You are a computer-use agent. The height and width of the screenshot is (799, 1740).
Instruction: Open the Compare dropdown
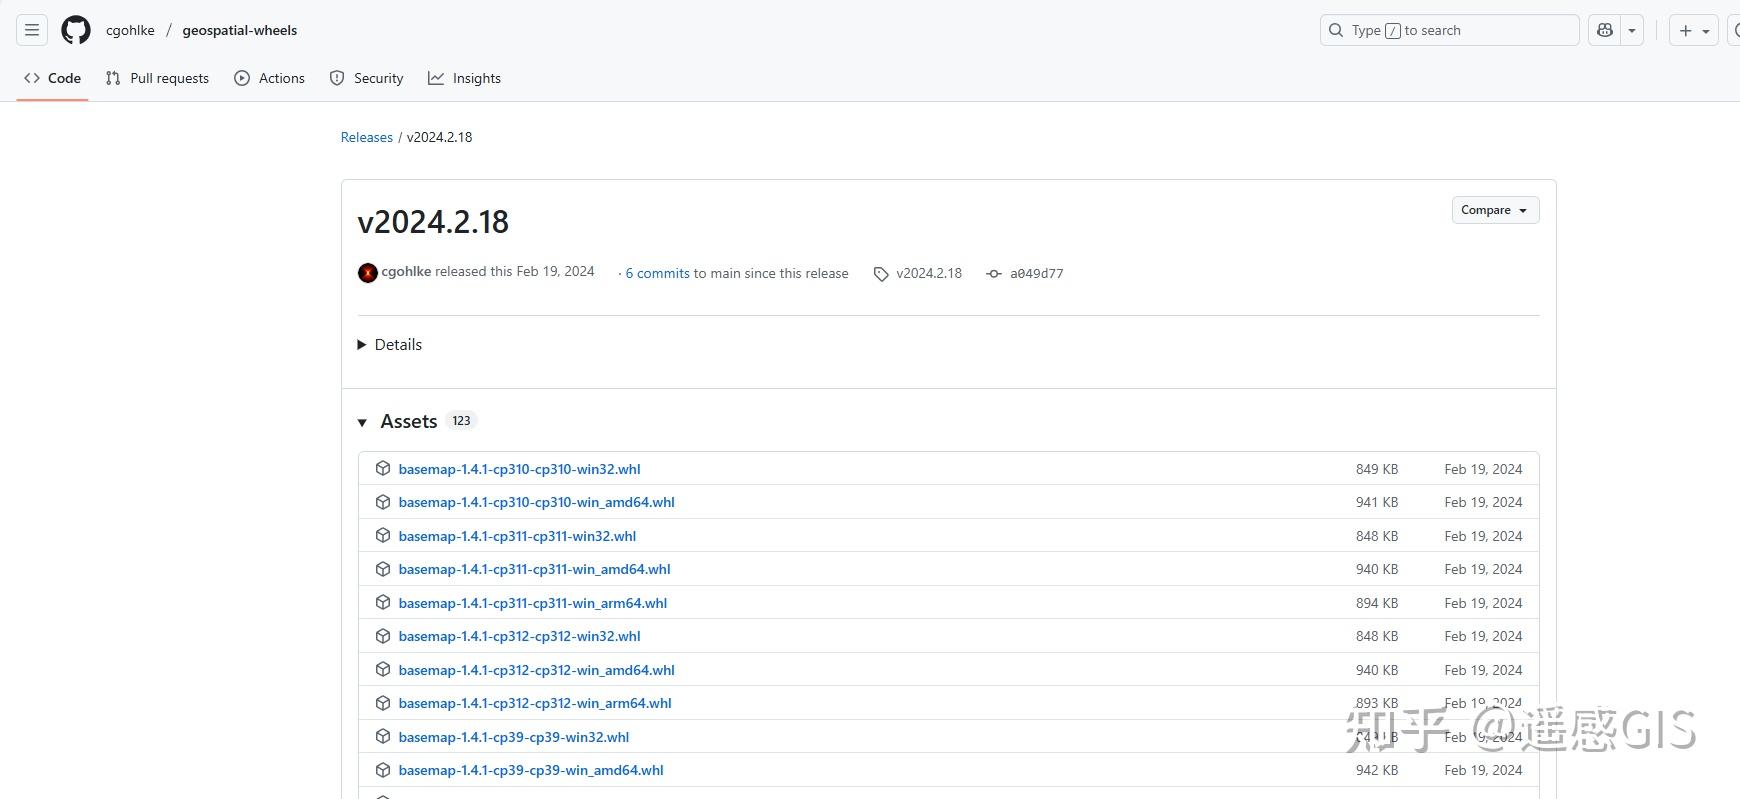tap(1495, 210)
